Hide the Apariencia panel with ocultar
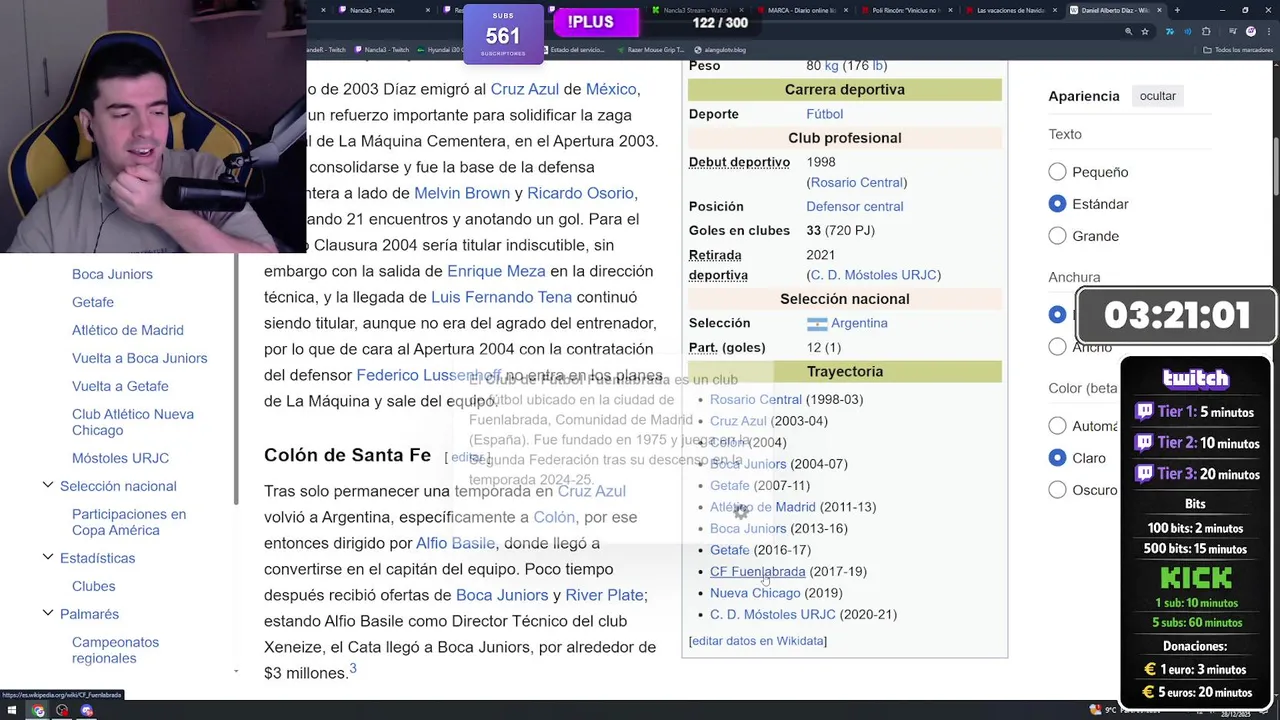This screenshot has height=720, width=1280. pyautogui.click(x=1157, y=96)
